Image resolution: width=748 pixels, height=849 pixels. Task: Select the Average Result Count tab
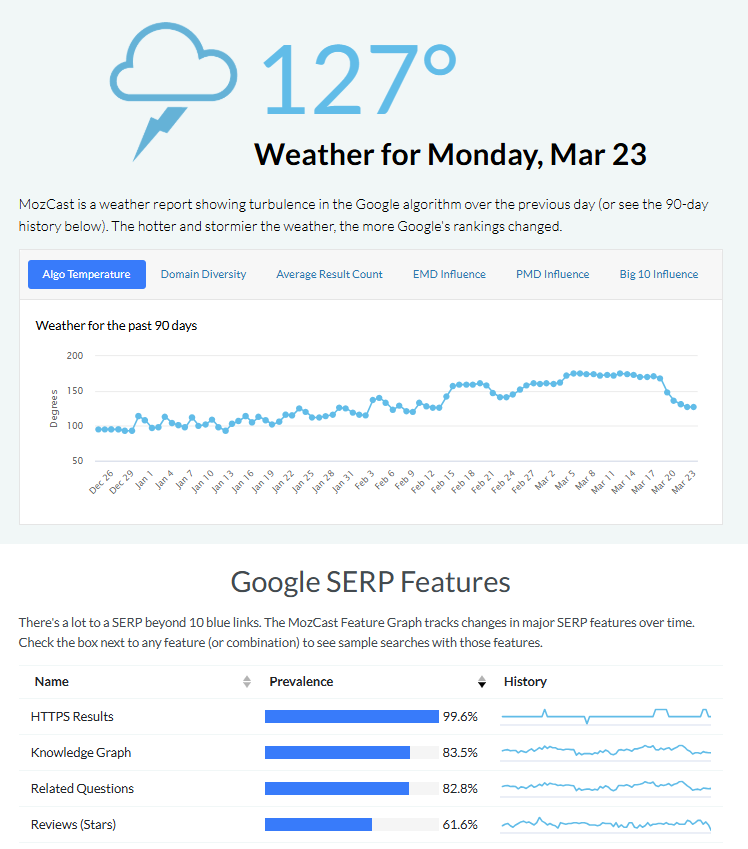point(329,274)
